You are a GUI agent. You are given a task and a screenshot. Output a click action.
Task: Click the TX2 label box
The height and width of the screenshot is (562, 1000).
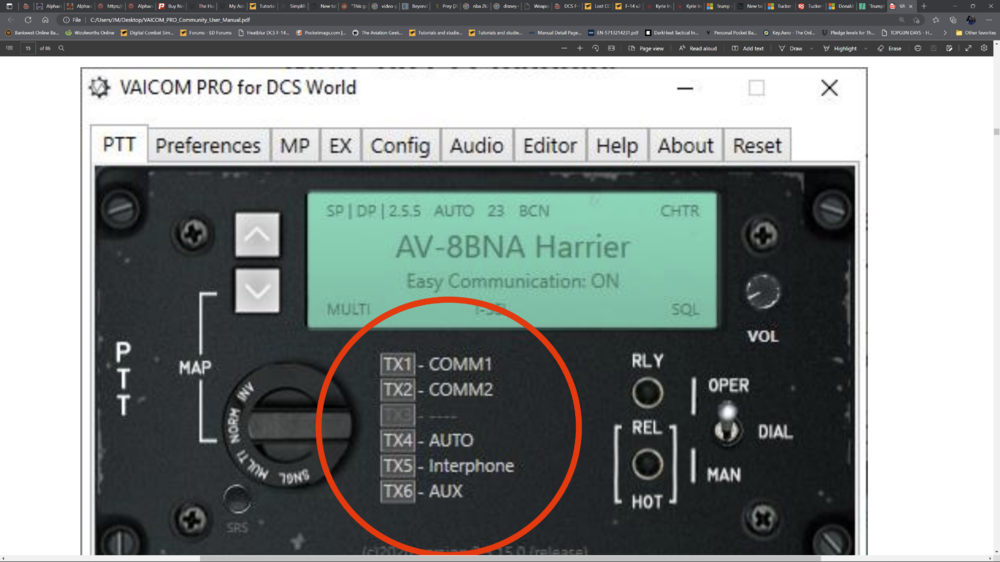point(397,390)
